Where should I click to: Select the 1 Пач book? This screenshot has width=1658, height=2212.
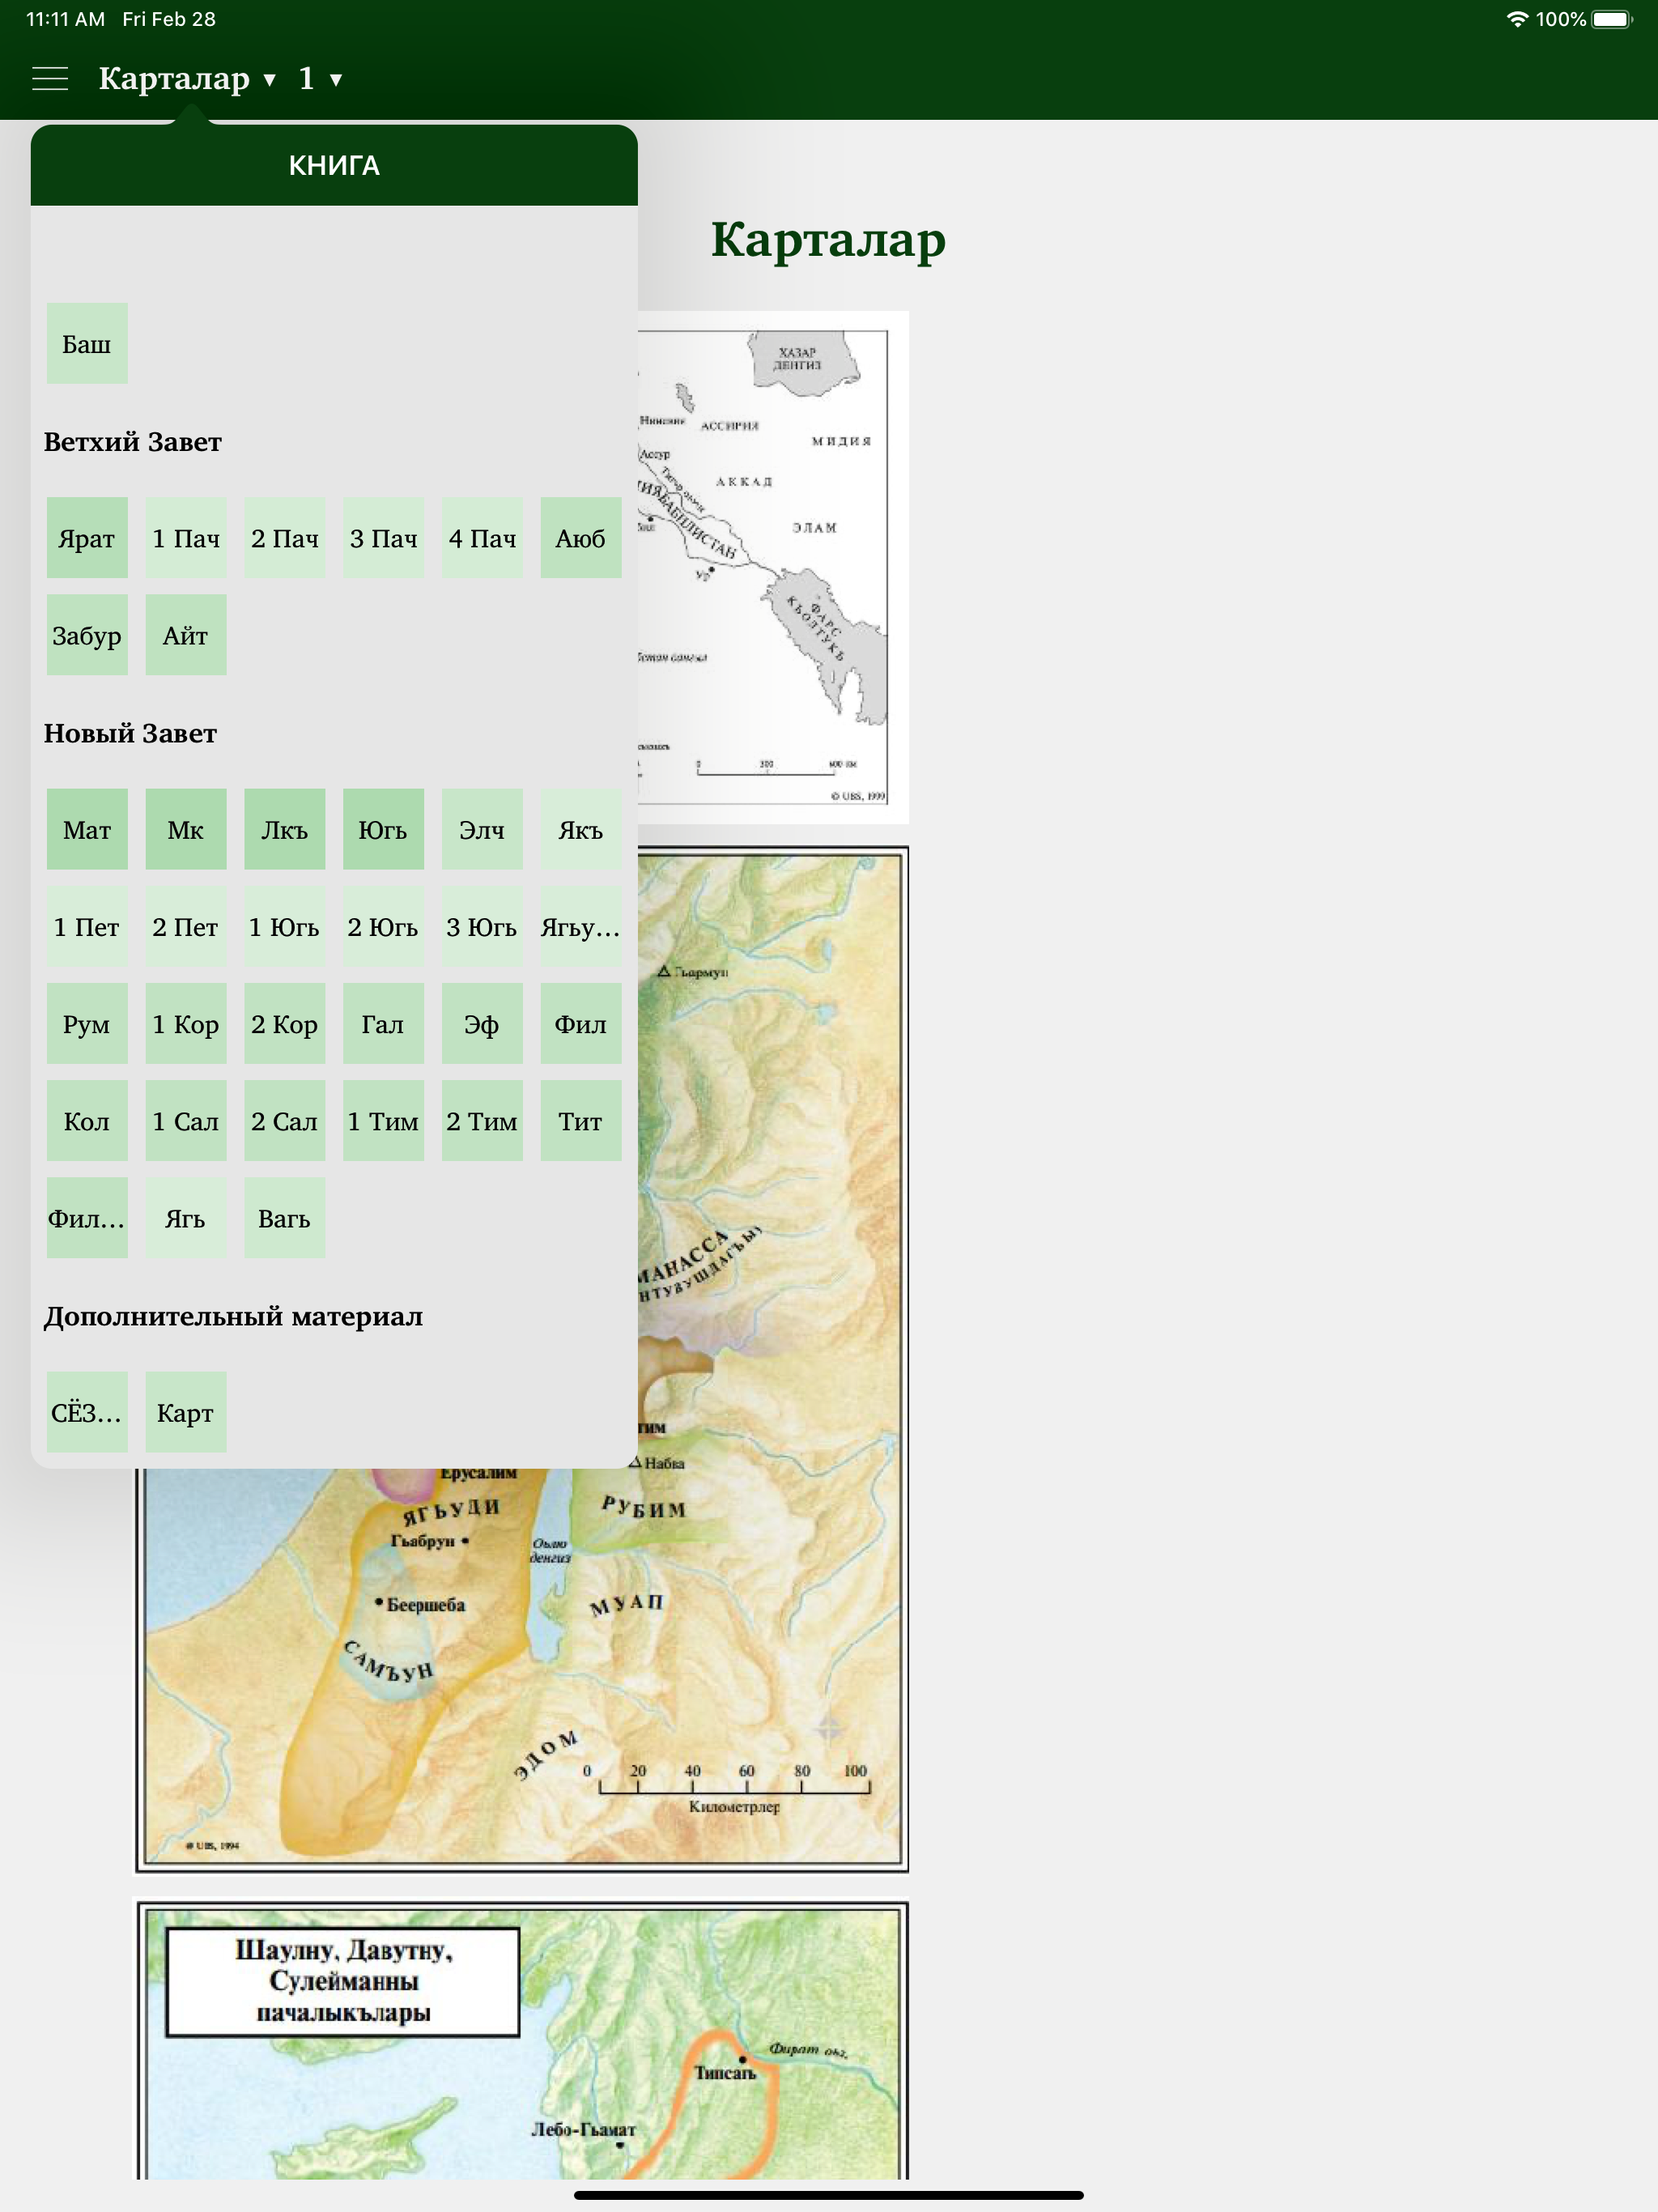(186, 537)
